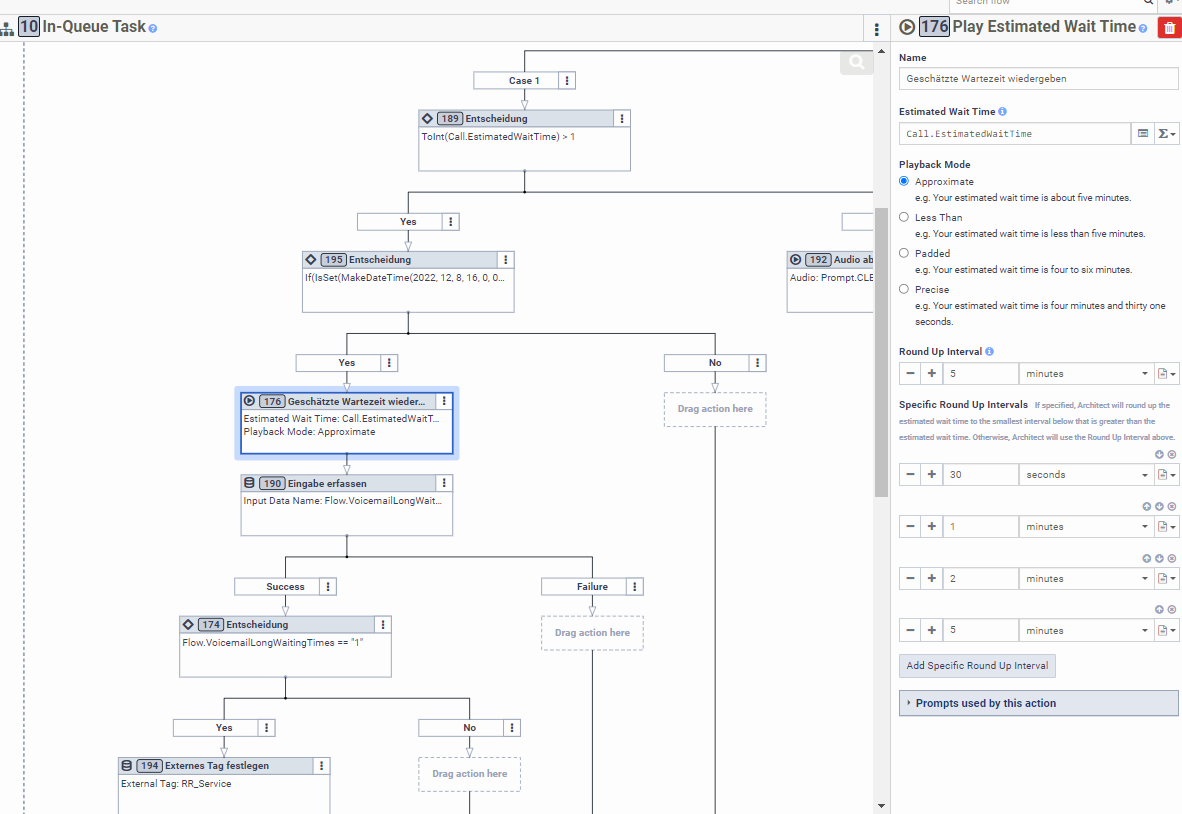Select the 174 Entscheidung action

pos(285,646)
